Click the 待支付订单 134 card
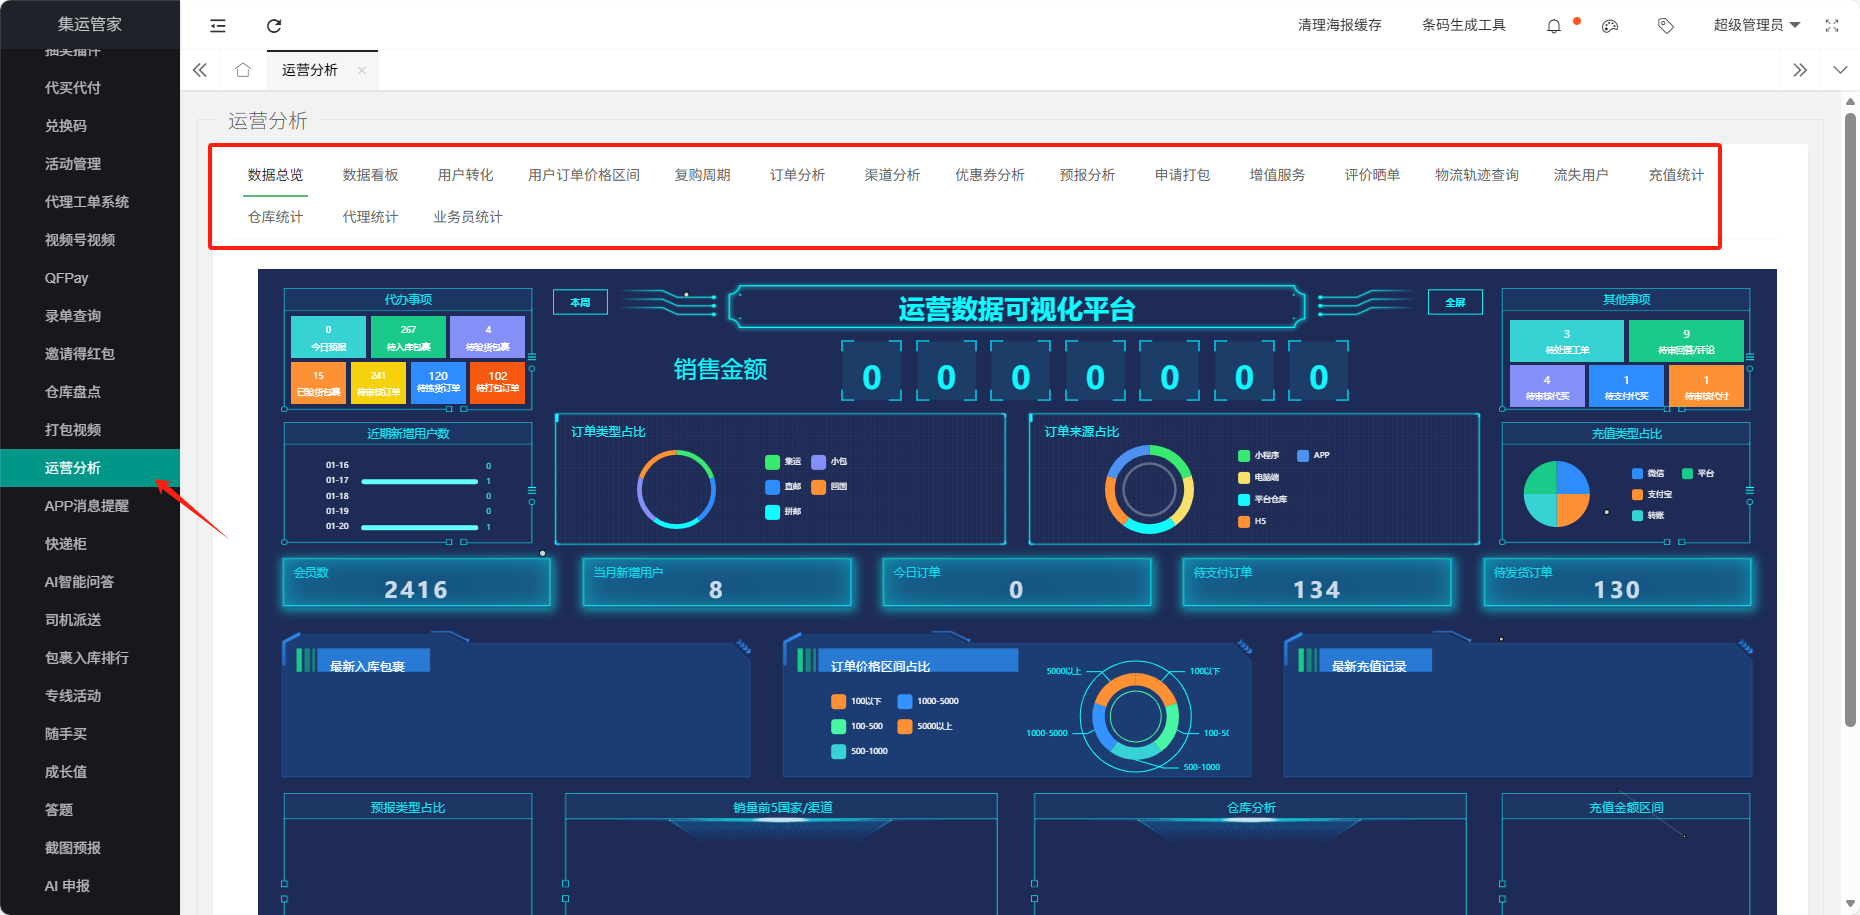The image size is (1860, 915). coord(1316,582)
